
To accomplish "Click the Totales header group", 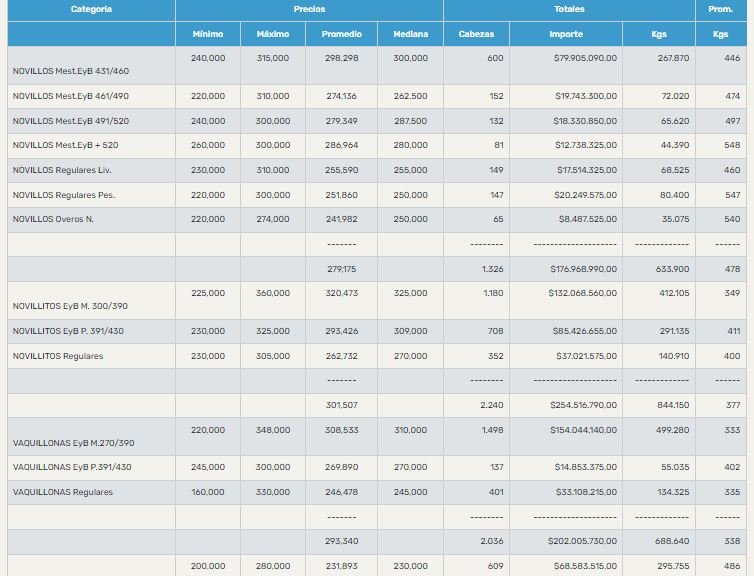I will [569, 9].
